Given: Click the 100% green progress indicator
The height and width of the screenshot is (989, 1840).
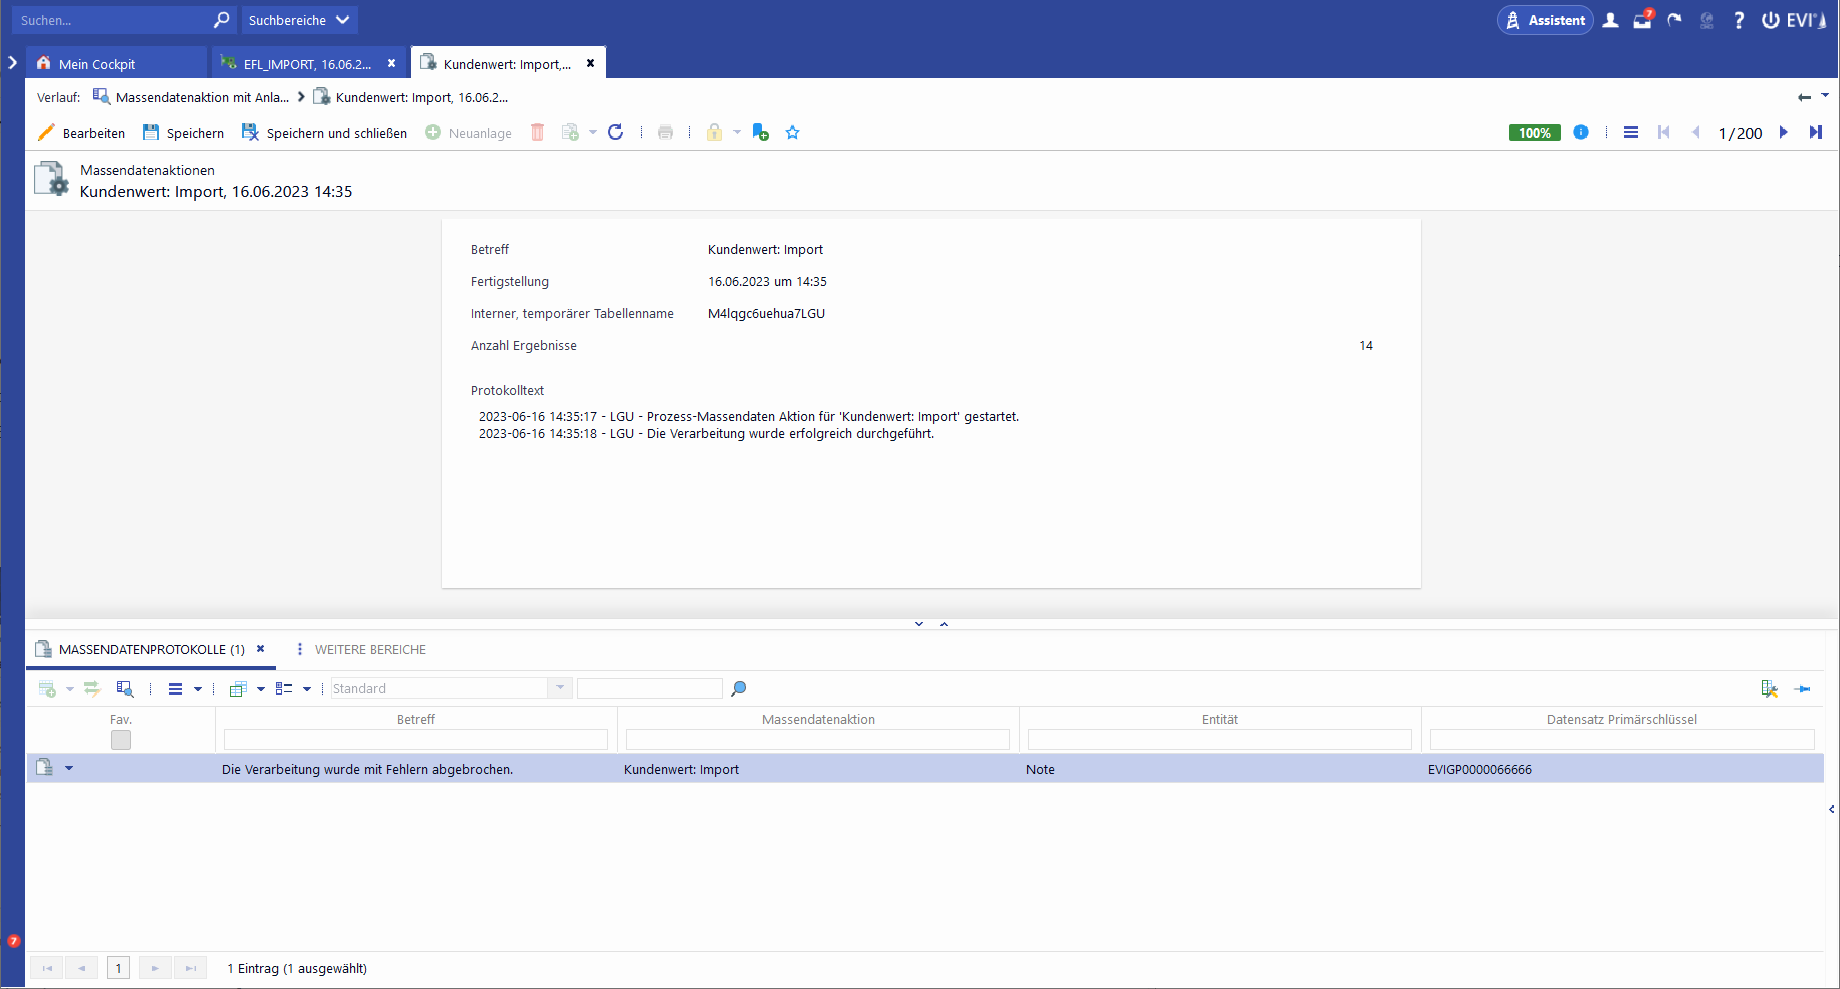Looking at the screenshot, I should click(1534, 133).
